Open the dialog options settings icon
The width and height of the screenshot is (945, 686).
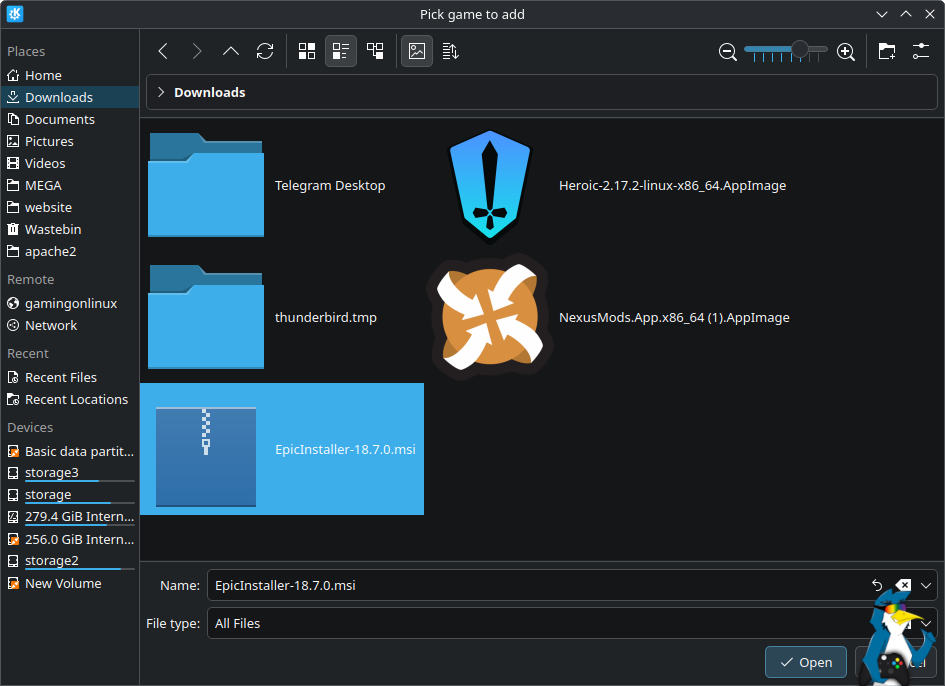[921, 51]
